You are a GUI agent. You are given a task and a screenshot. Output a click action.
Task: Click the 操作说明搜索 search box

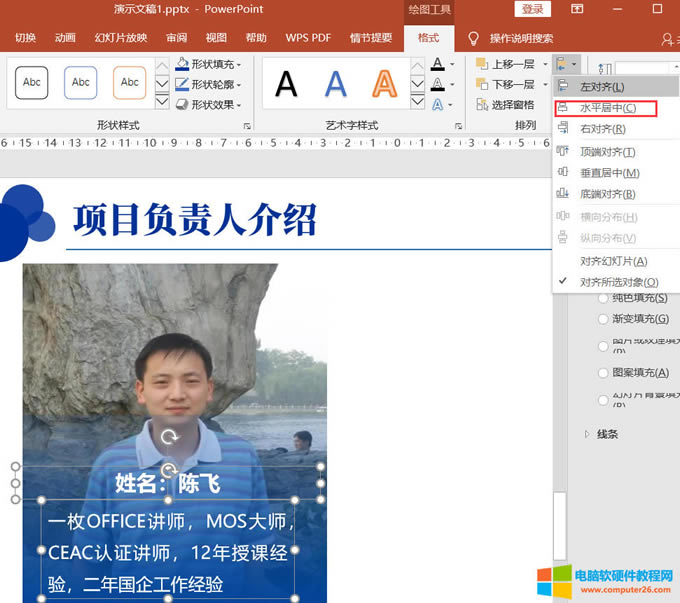[x=520, y=38]
